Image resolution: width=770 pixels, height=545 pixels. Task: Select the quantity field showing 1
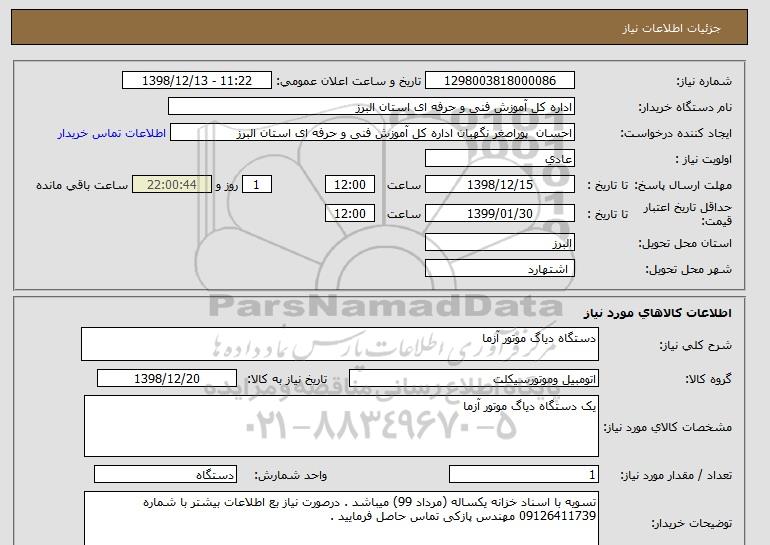click(523, 475)
